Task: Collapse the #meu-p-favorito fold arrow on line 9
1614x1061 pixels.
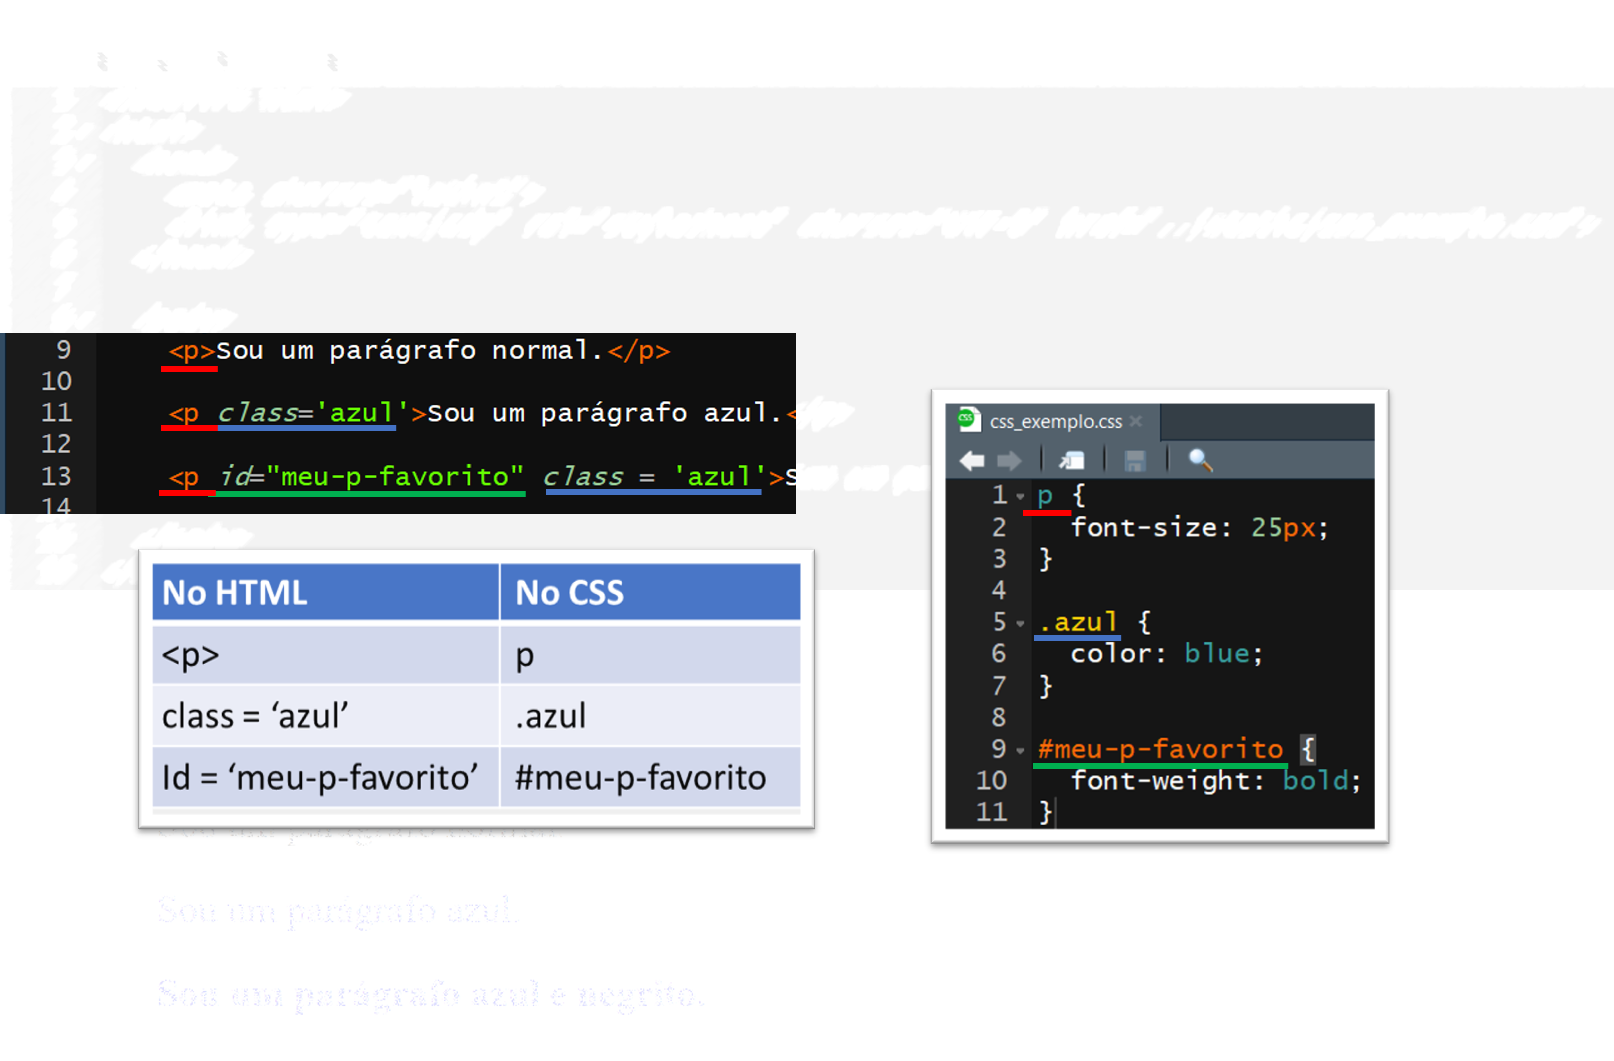Action: pyautogui.click(x=1019, y=748)
